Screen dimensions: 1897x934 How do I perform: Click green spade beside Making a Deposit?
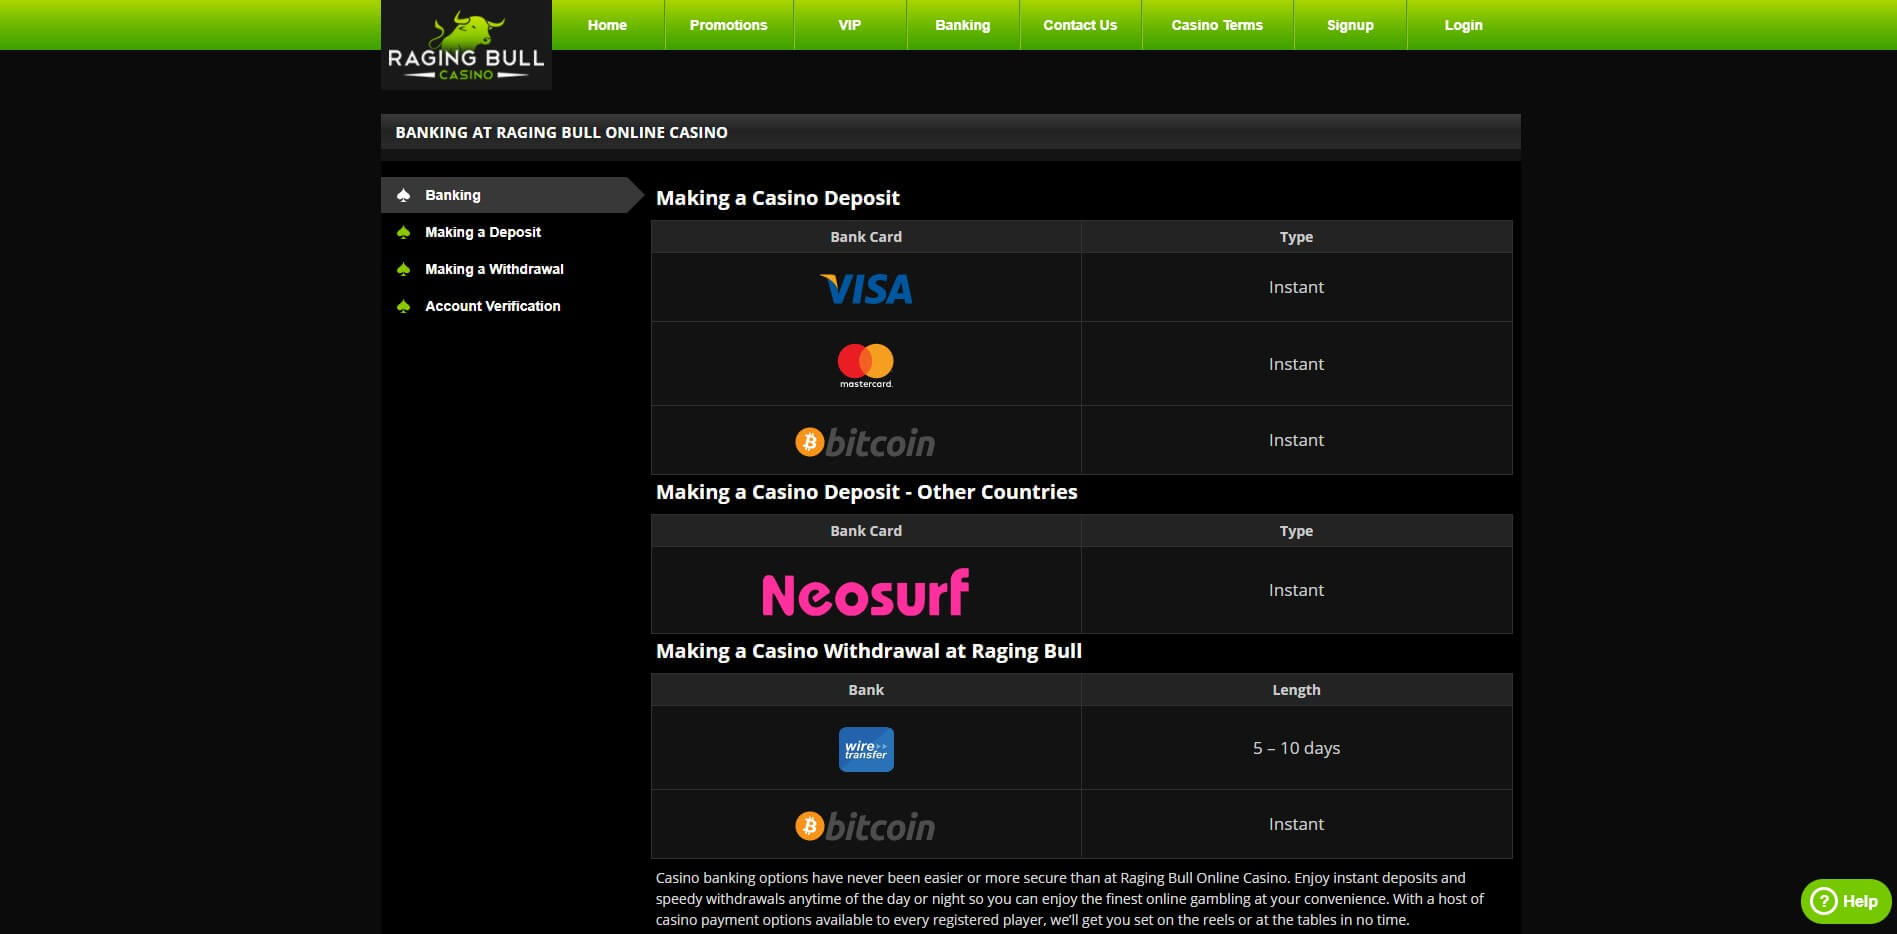[404, 232]
